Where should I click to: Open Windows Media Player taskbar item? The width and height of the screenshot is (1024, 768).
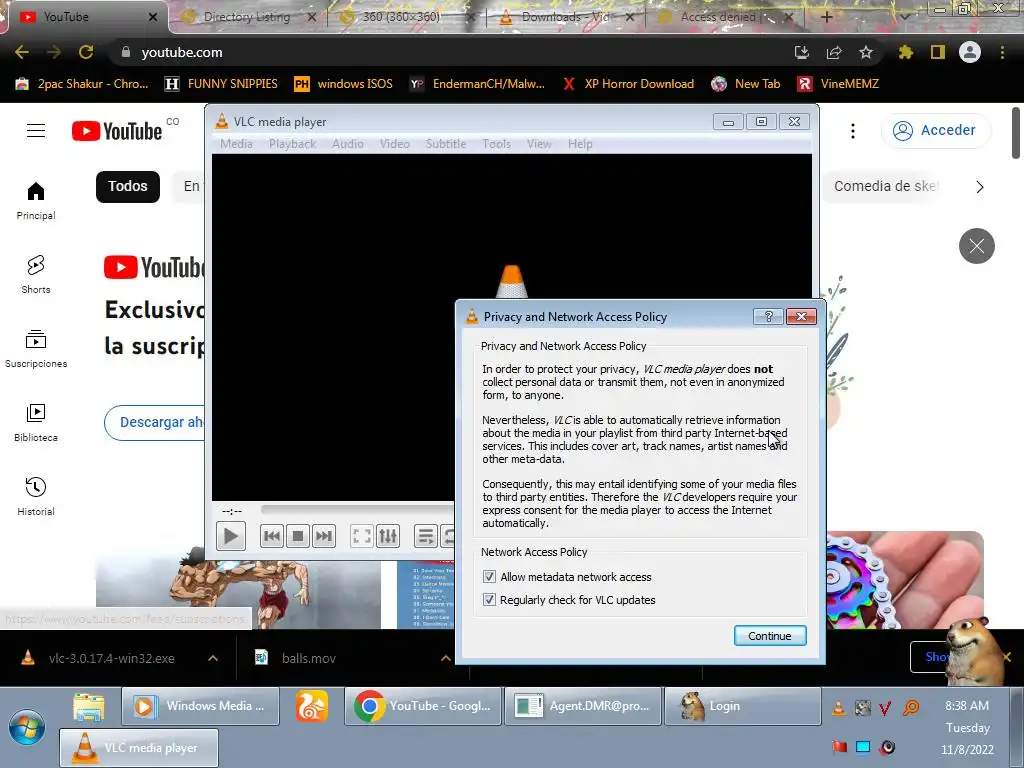point(200,706)
